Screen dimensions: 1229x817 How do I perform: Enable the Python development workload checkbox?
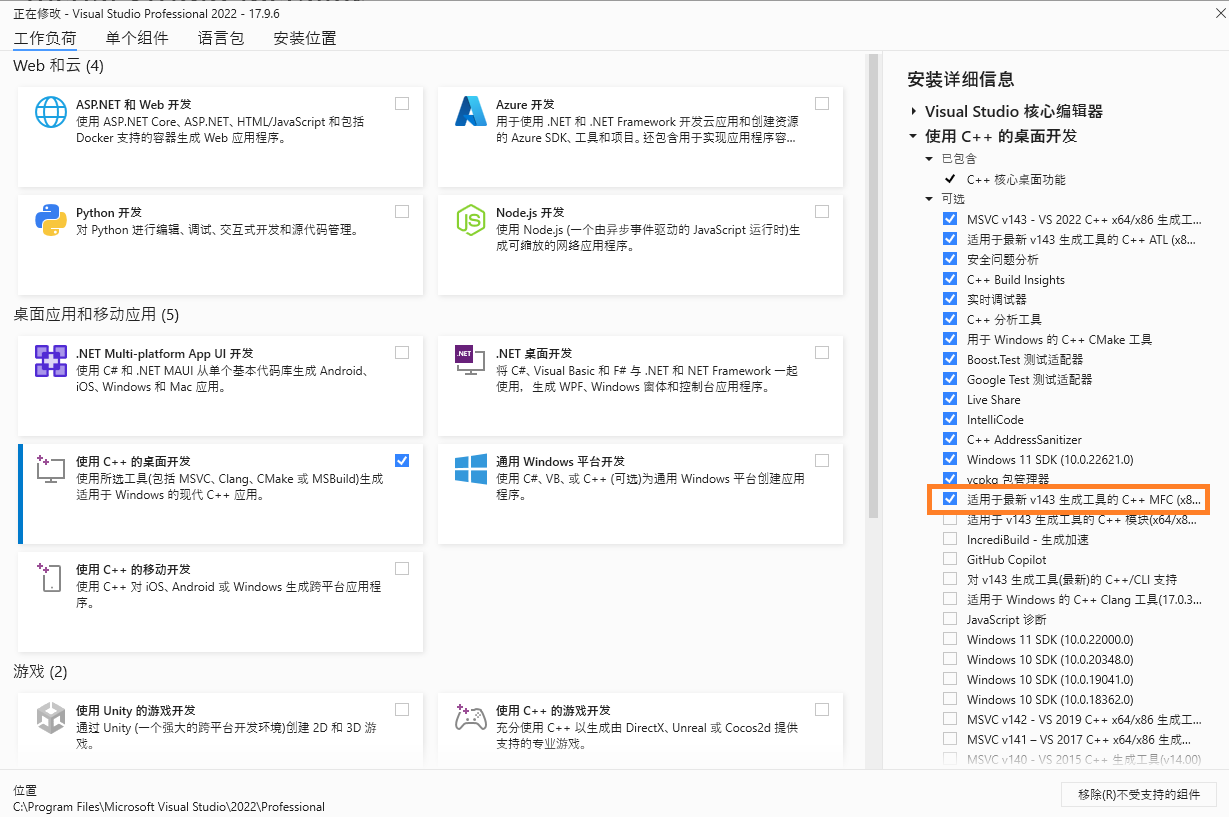coord(402,211)
